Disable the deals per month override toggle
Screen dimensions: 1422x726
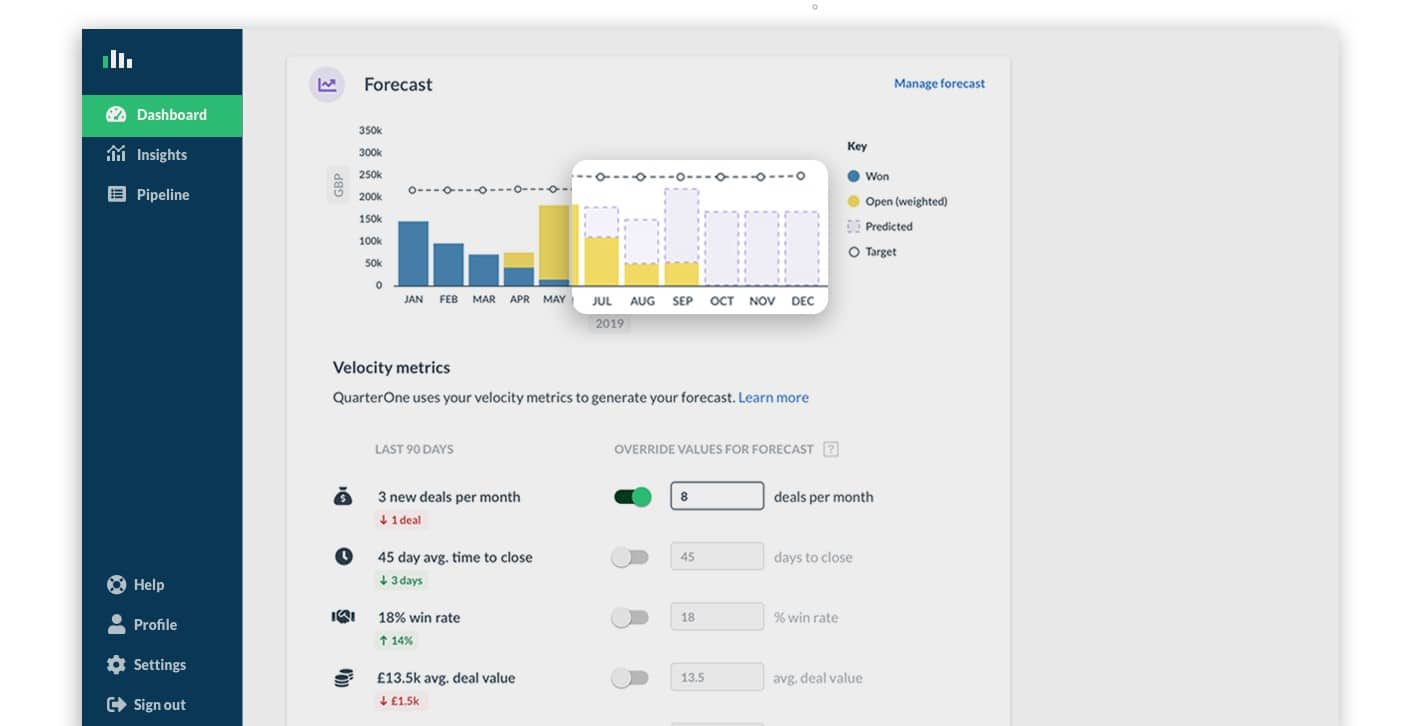pos(632,497)
